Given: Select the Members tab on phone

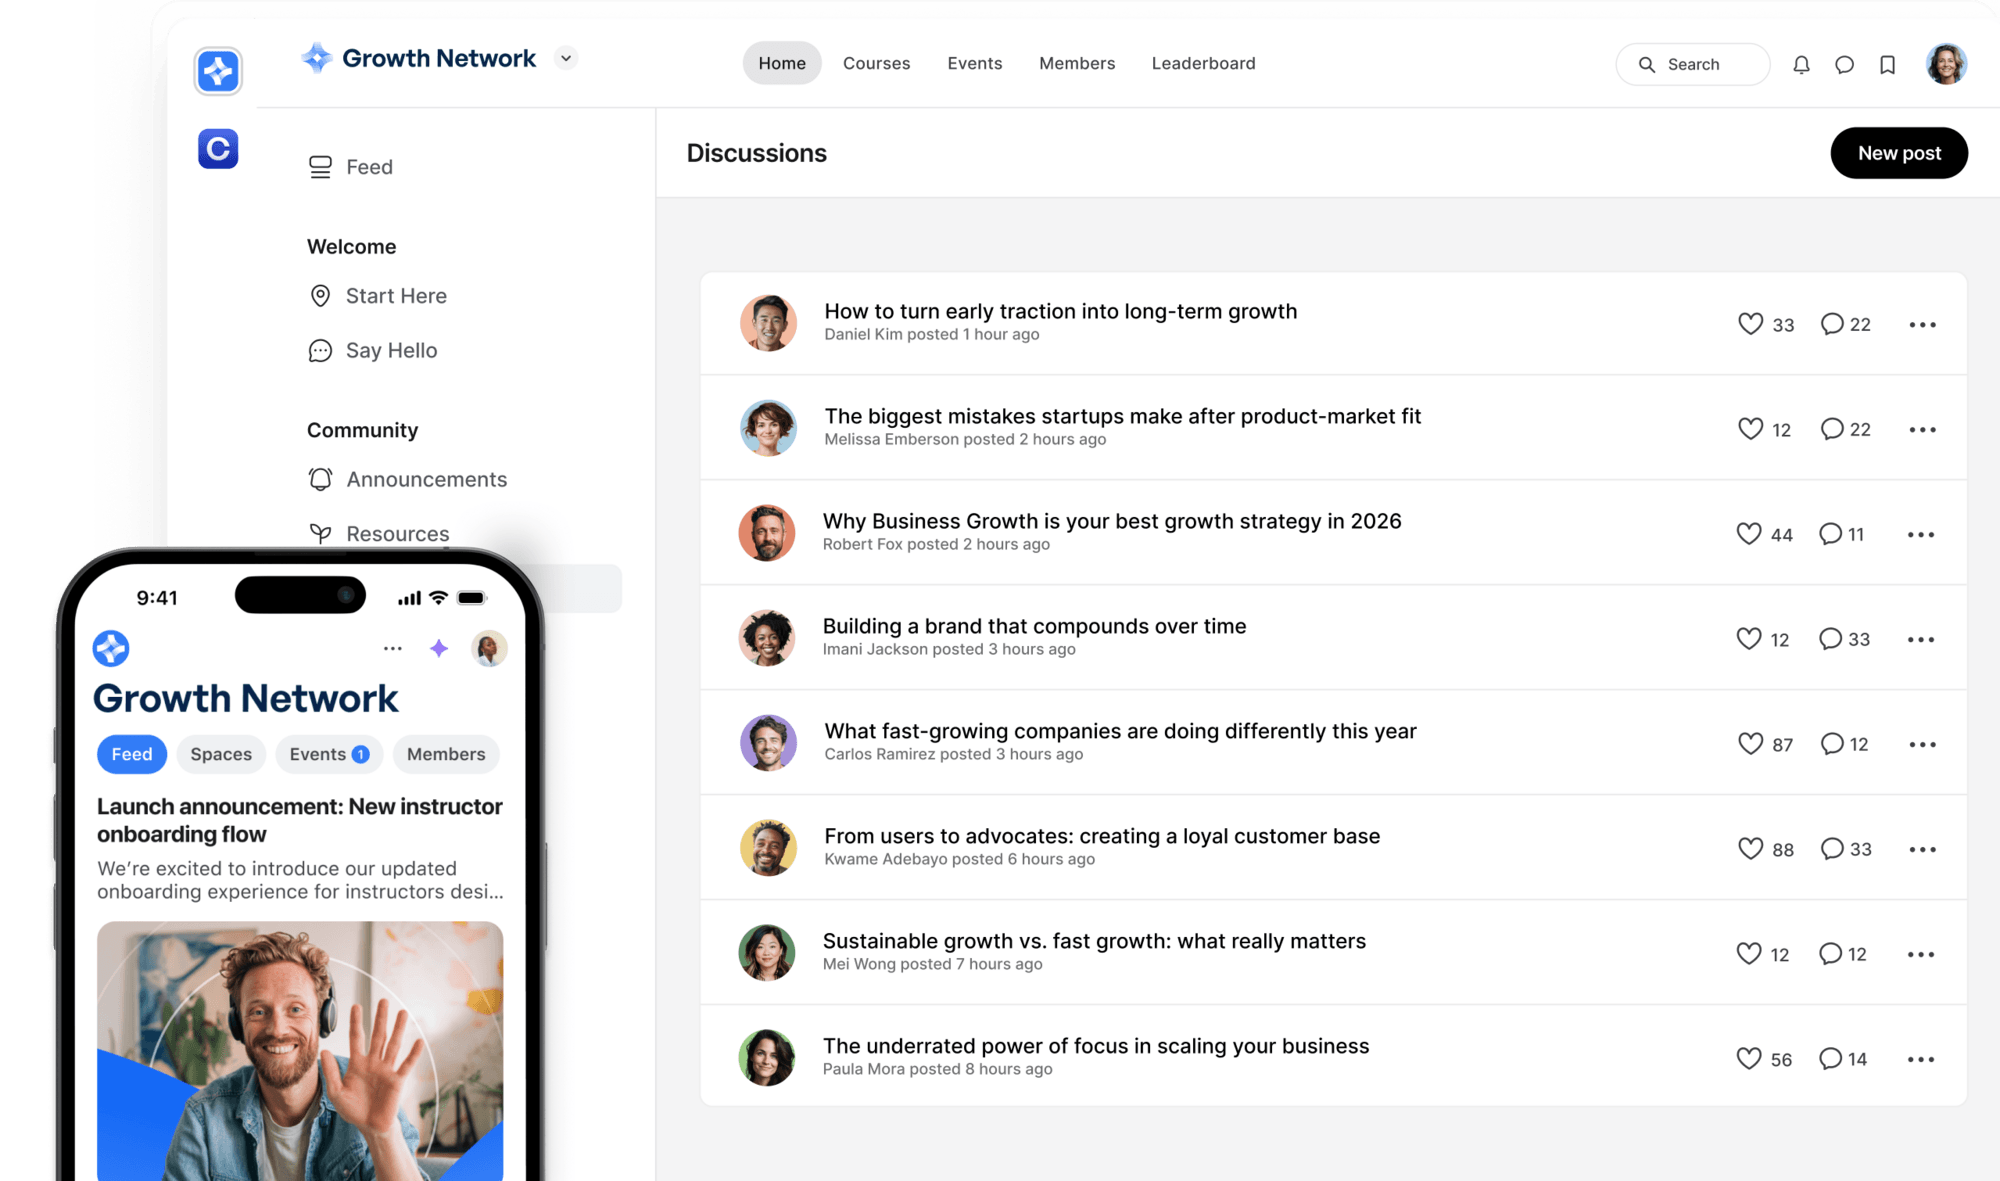Looking at the screenshot, I should pyautogui.click(x=446, y=754).
